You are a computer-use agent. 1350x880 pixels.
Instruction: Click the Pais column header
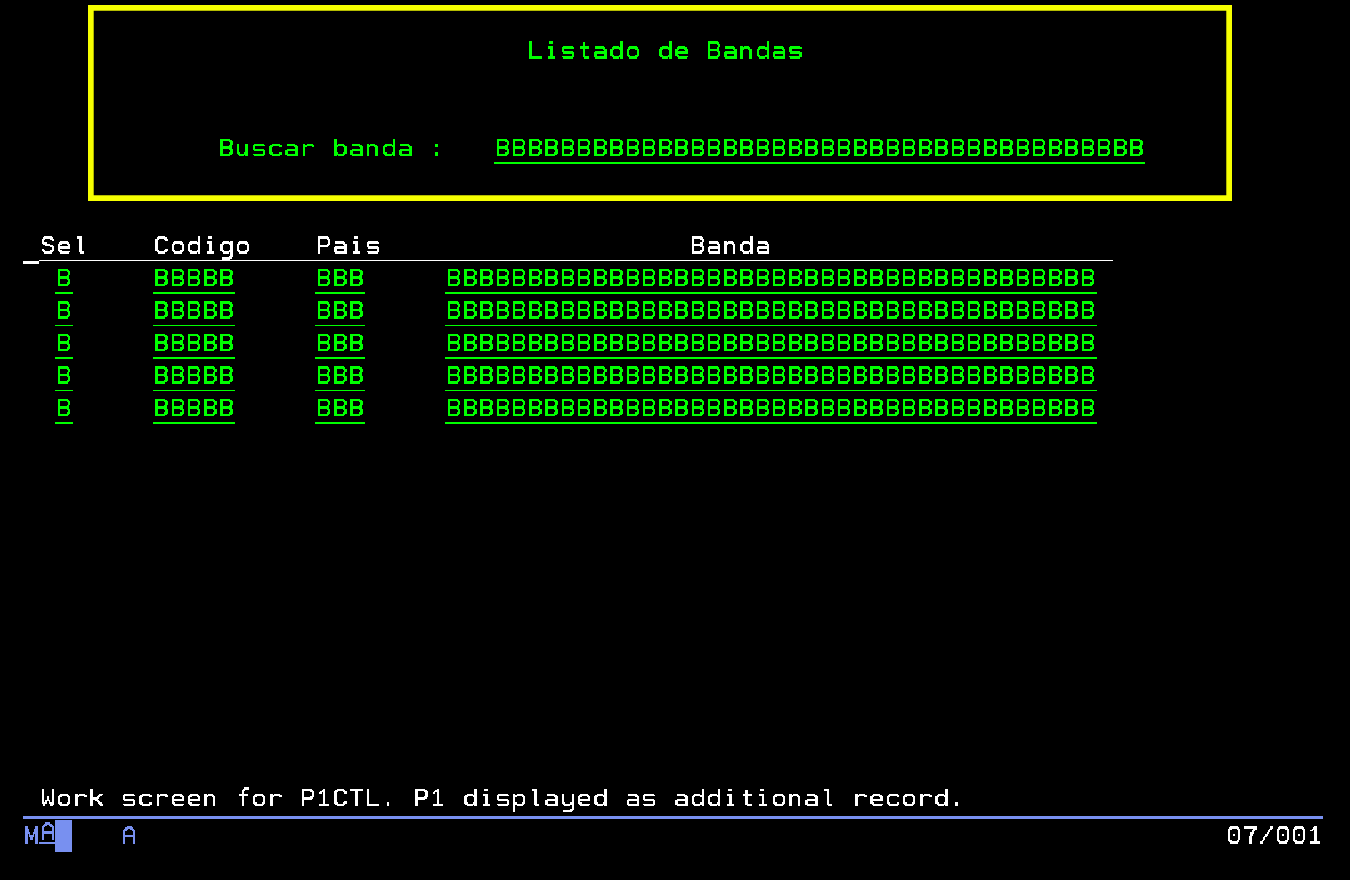[348, 246]
